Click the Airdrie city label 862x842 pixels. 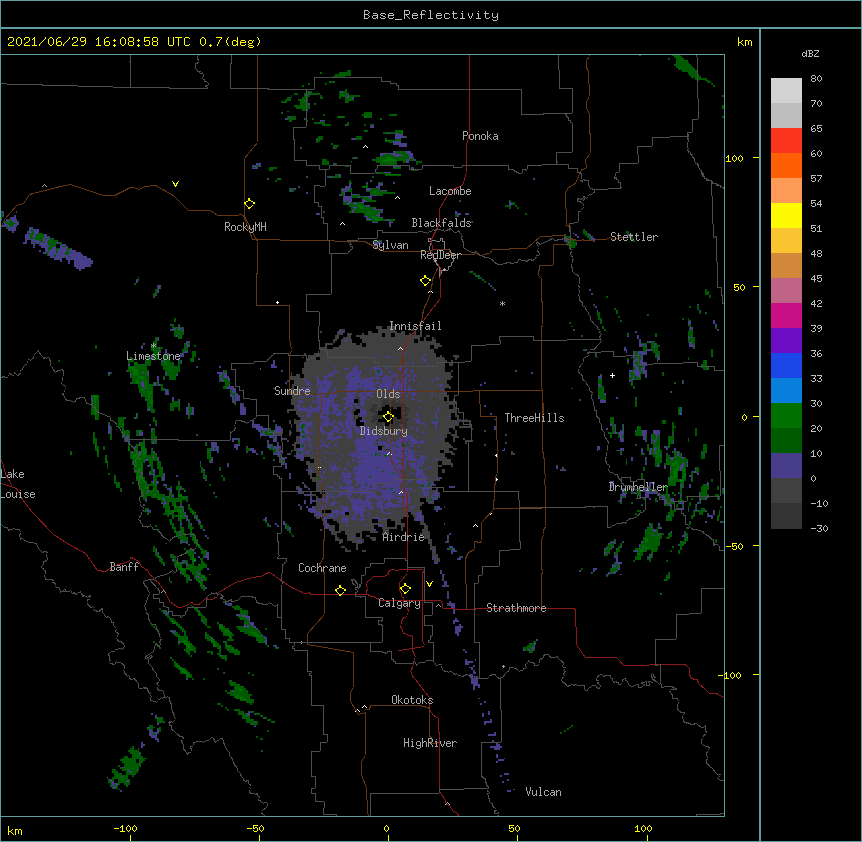[404, 537]
